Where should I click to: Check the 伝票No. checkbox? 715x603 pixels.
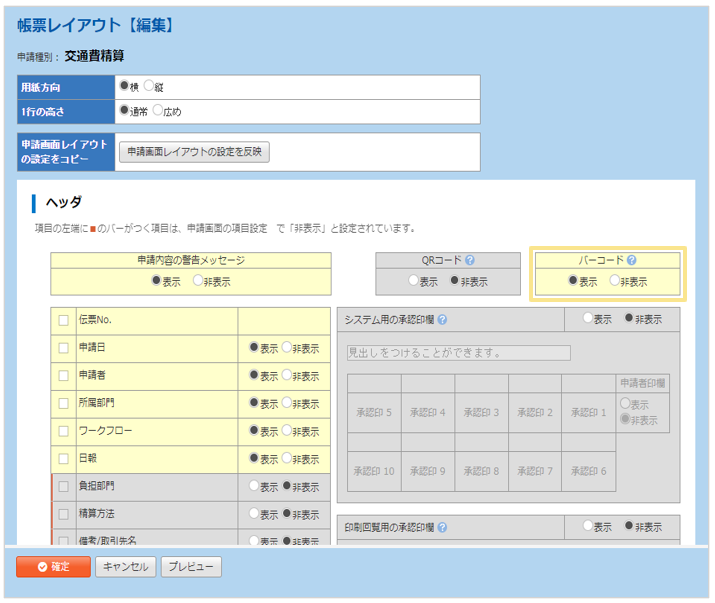64,321
